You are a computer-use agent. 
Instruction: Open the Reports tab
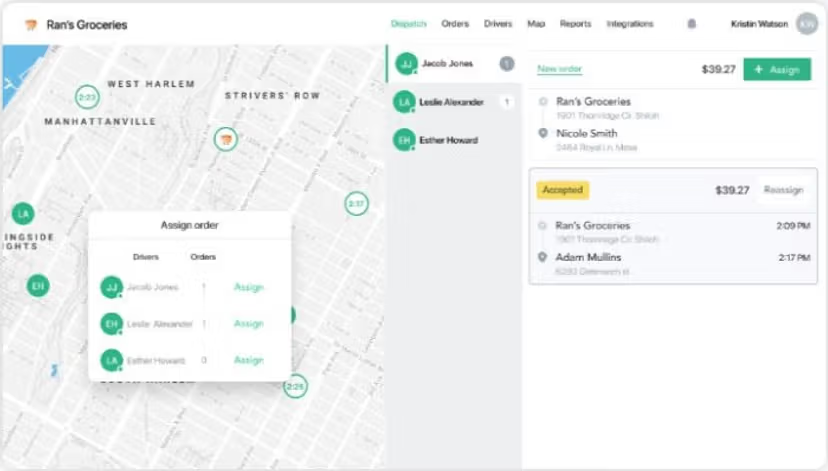pyautogui.click(x=576, y=24)
